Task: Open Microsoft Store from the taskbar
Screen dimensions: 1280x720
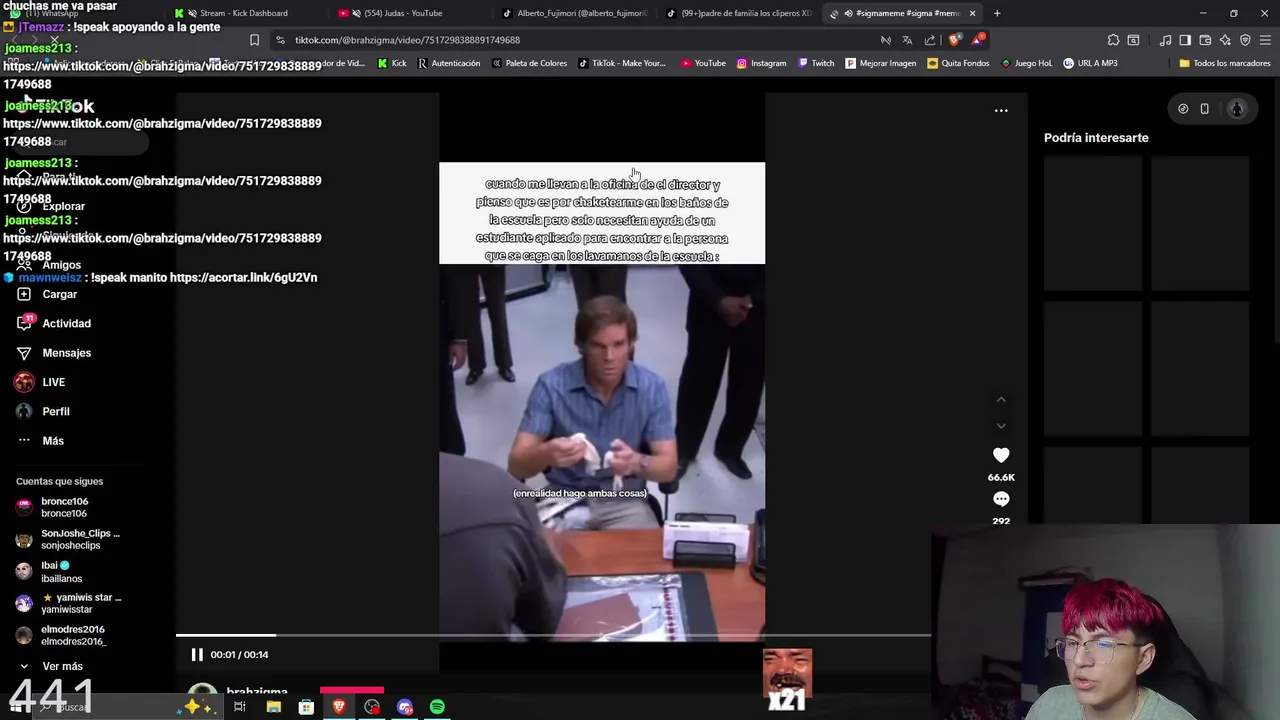Action: point(306,707)
